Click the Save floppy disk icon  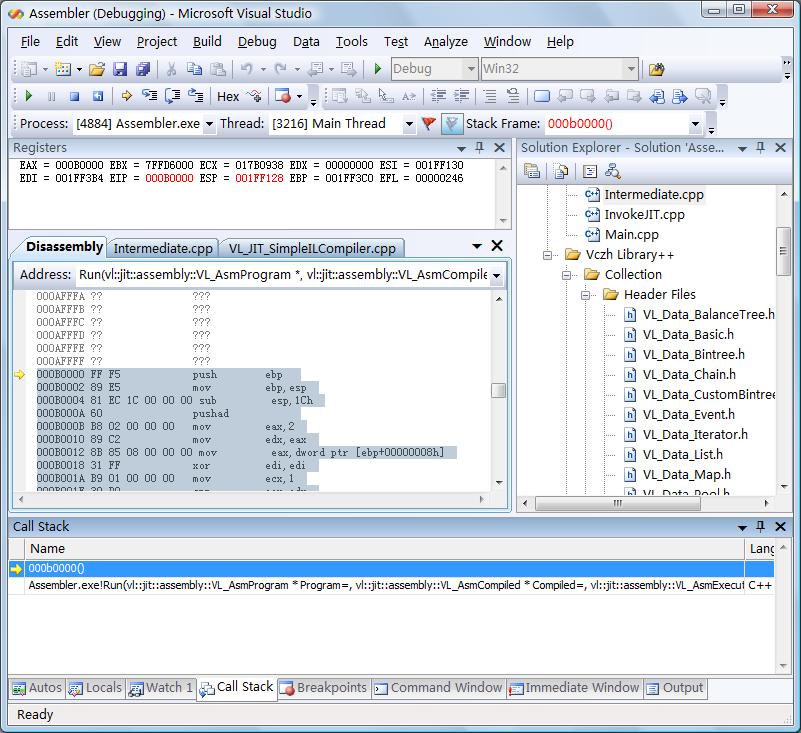click(x=120, y=69)
